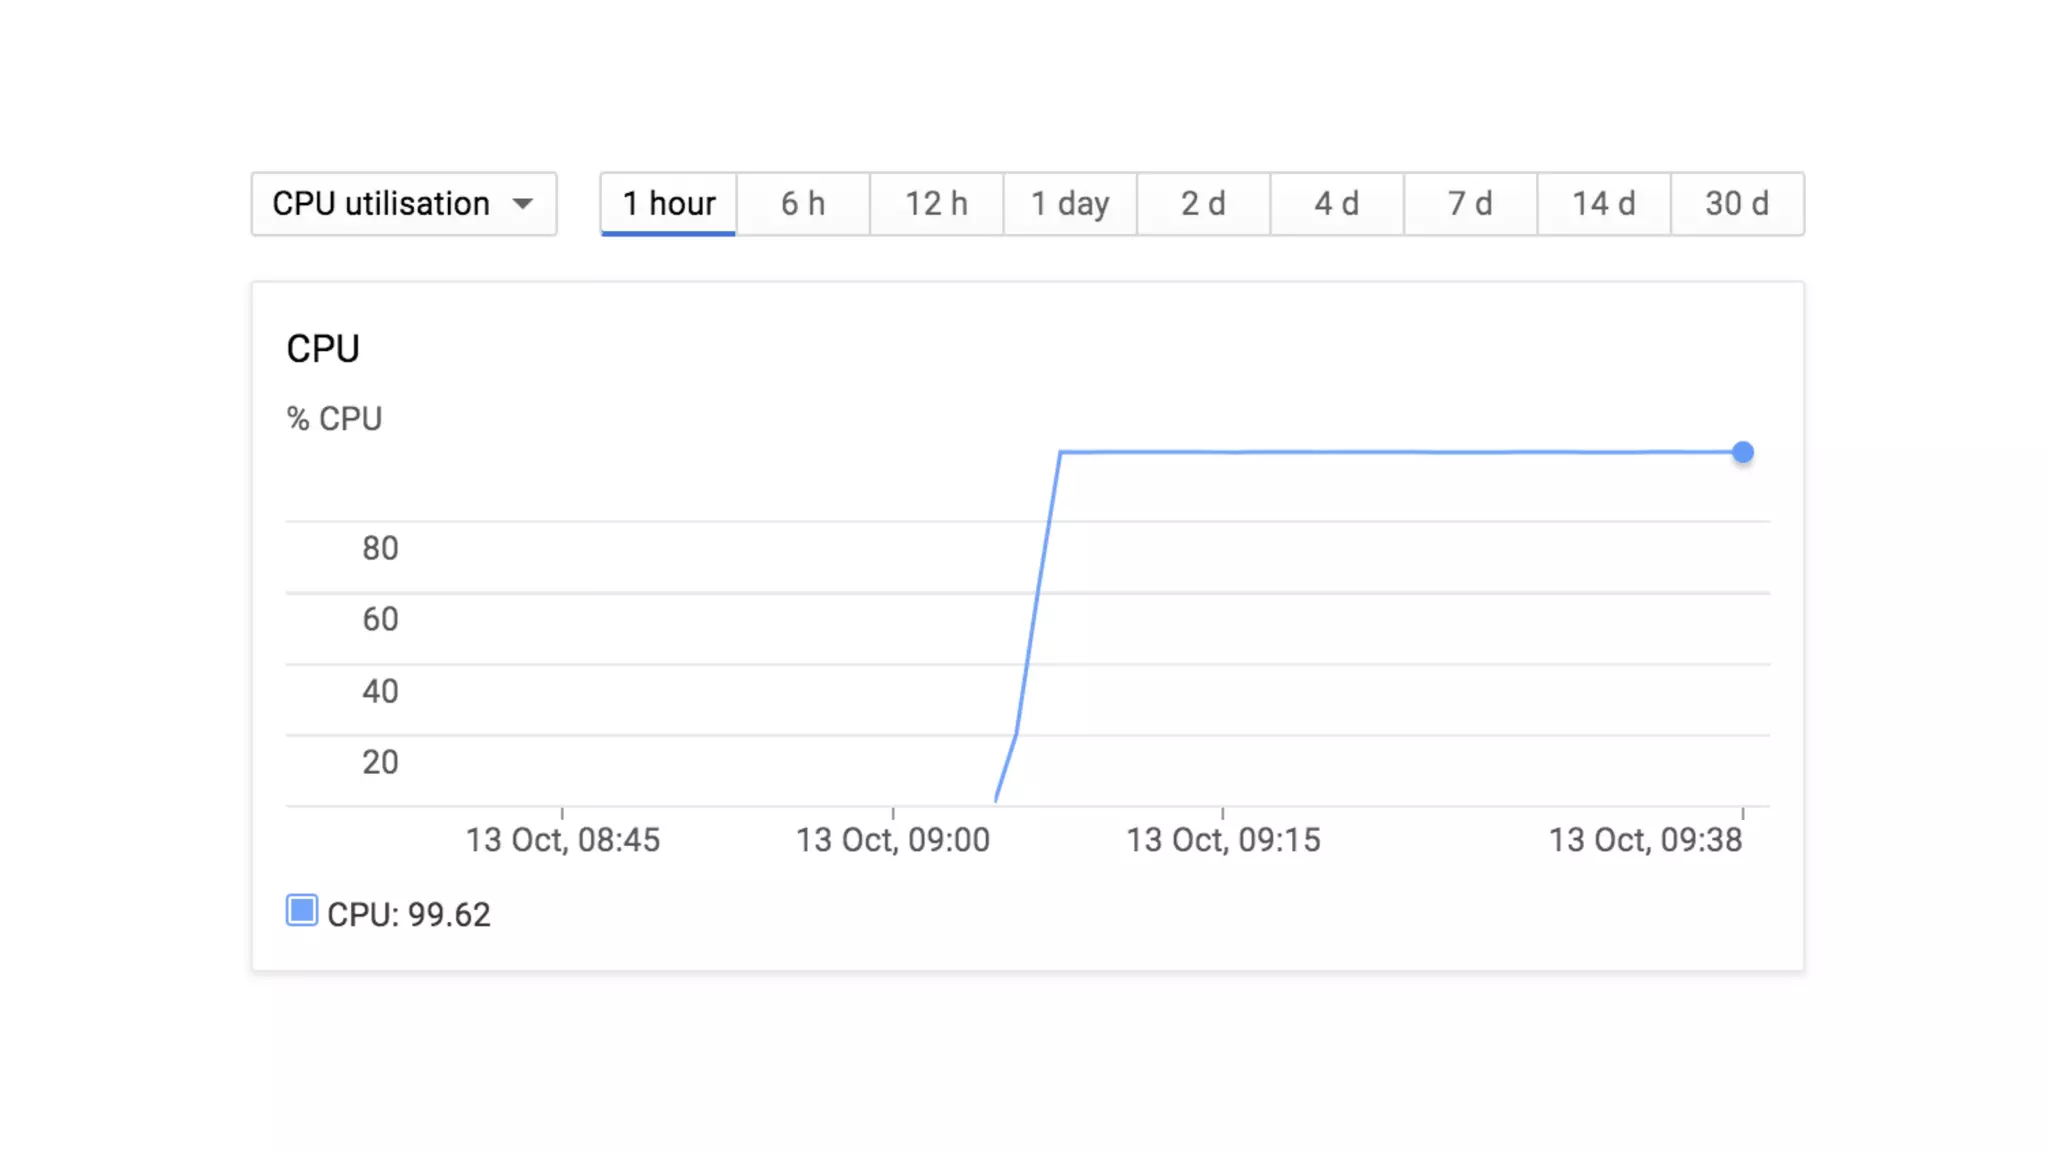Switch to the 6 h time range

tap(803, 204)
